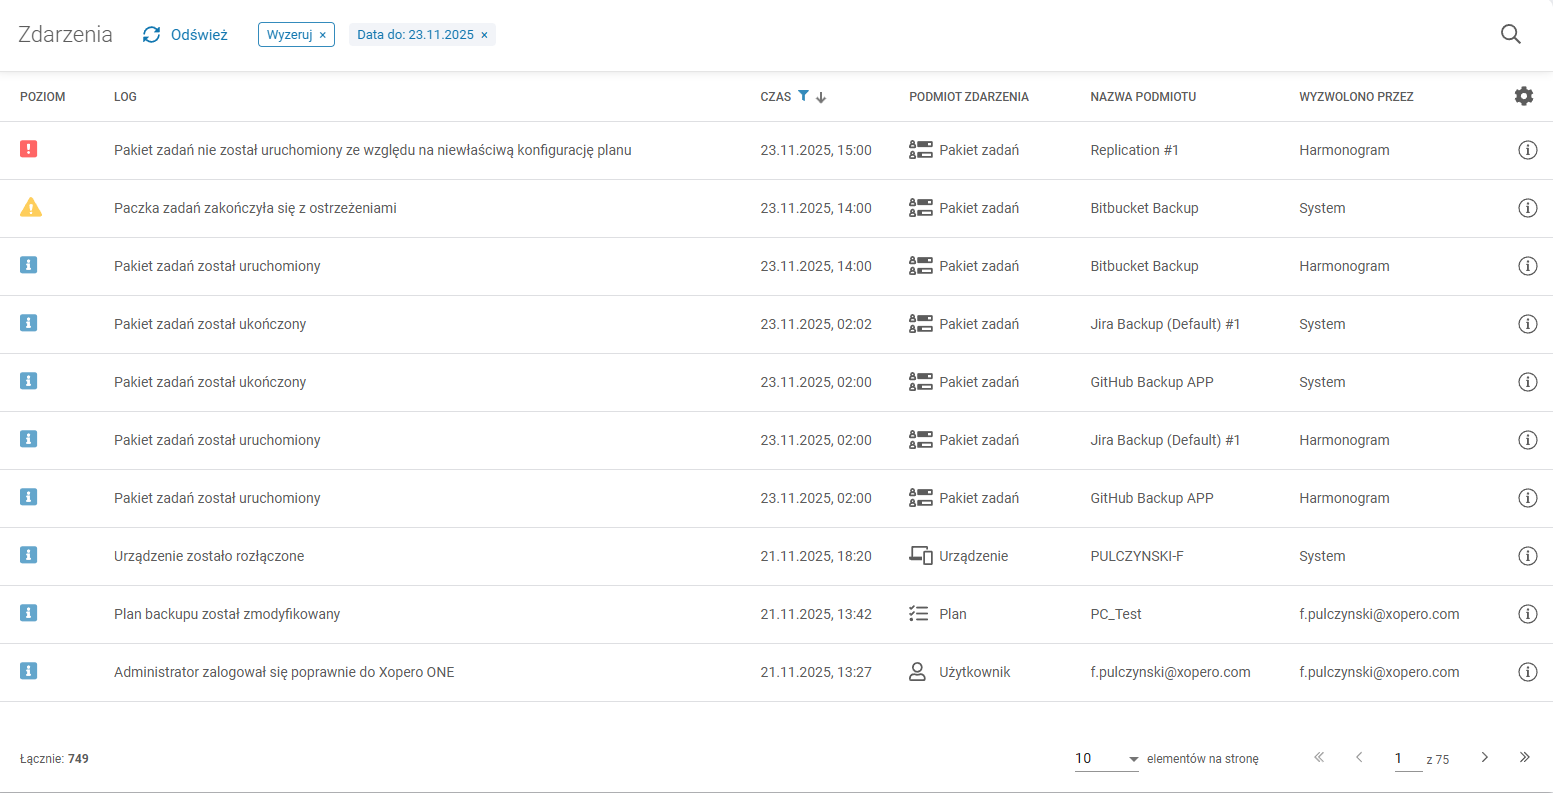Open the search magnifier icon
This screenshot has width=1553, height=793.
tap(1510, 34)
